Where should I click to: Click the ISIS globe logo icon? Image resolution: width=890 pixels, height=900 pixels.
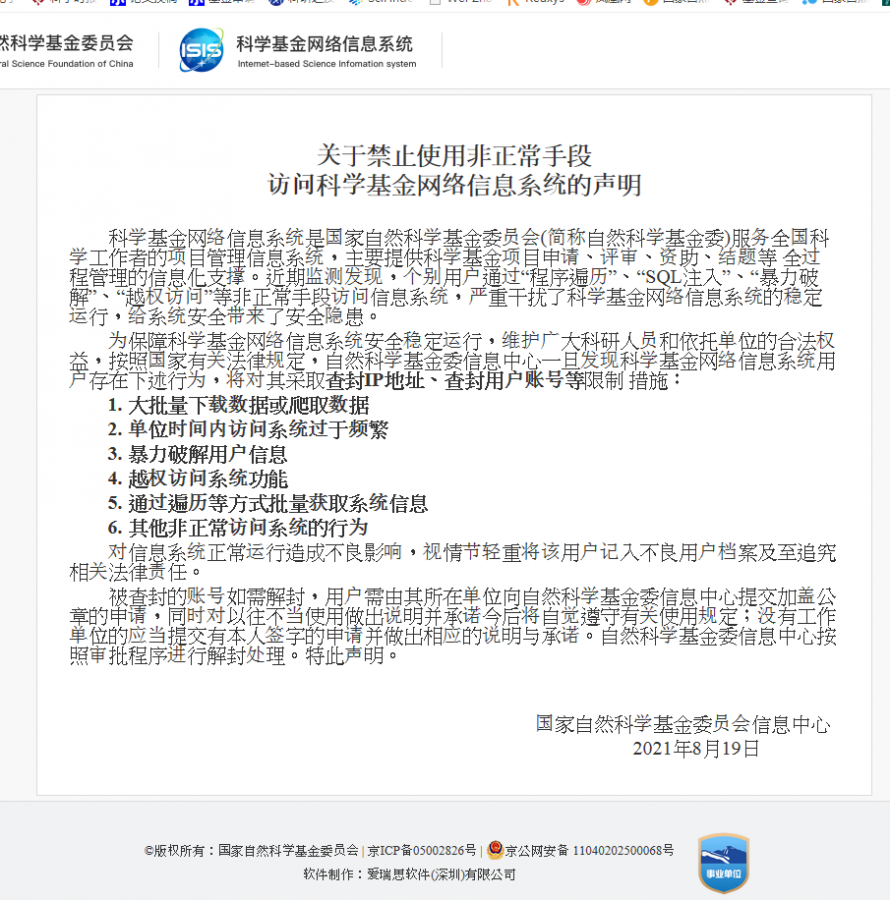click(x=201, y=50)
